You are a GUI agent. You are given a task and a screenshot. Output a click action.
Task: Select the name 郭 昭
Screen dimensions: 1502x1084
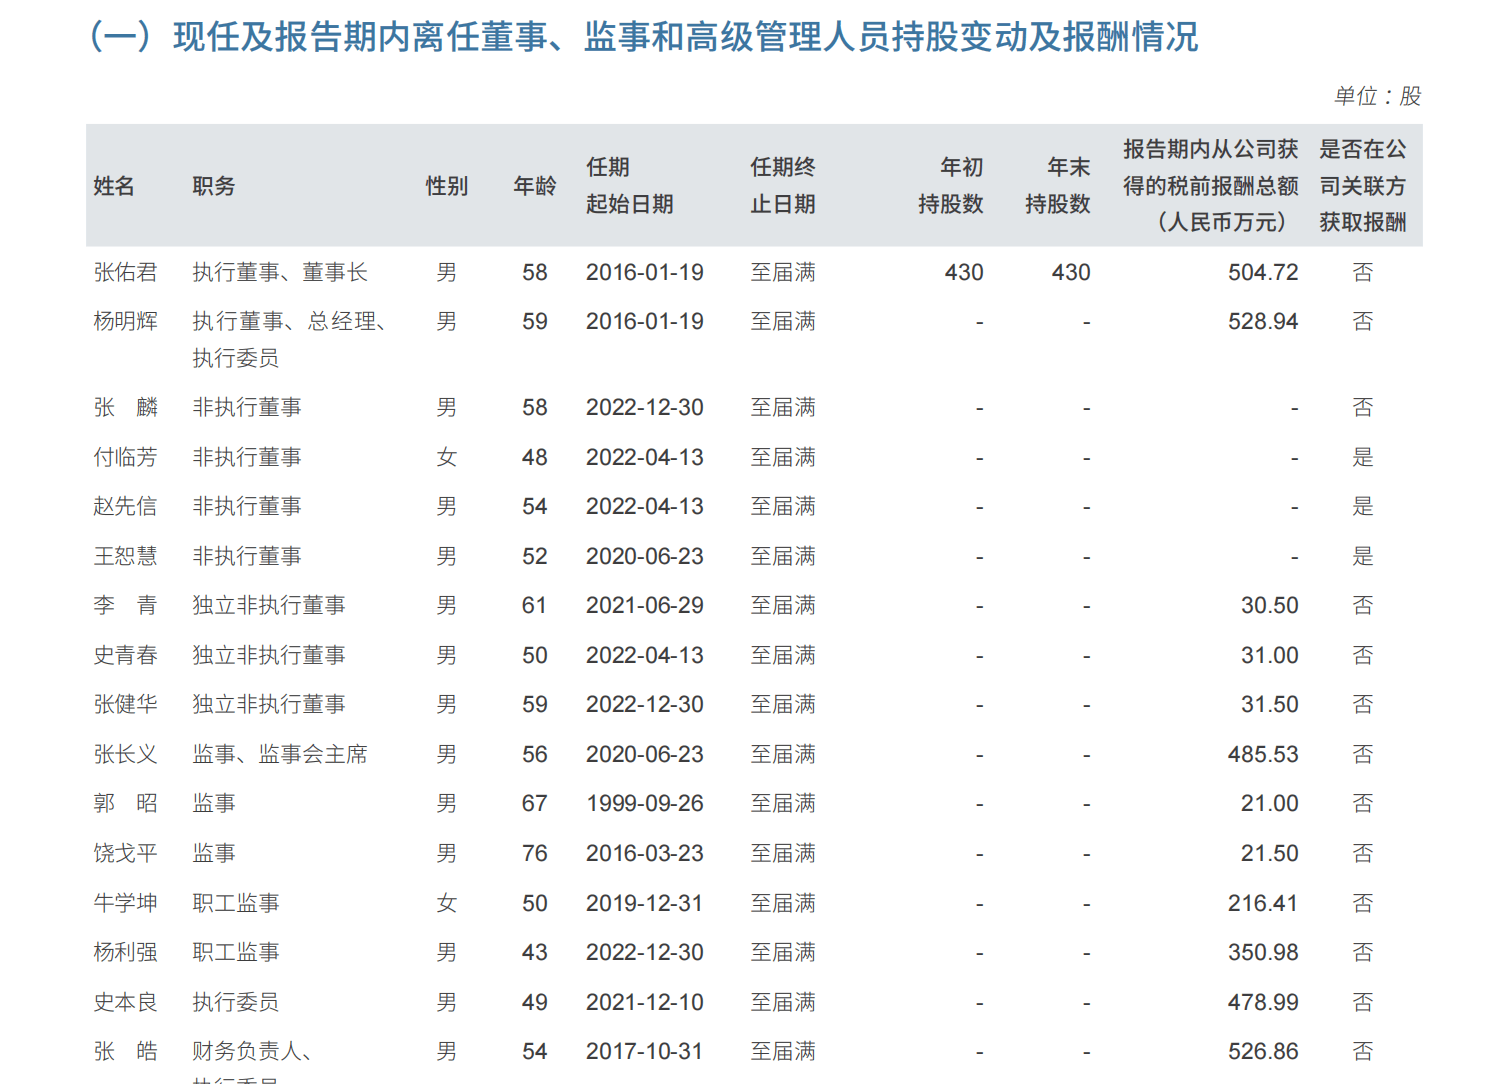[125, 803]
